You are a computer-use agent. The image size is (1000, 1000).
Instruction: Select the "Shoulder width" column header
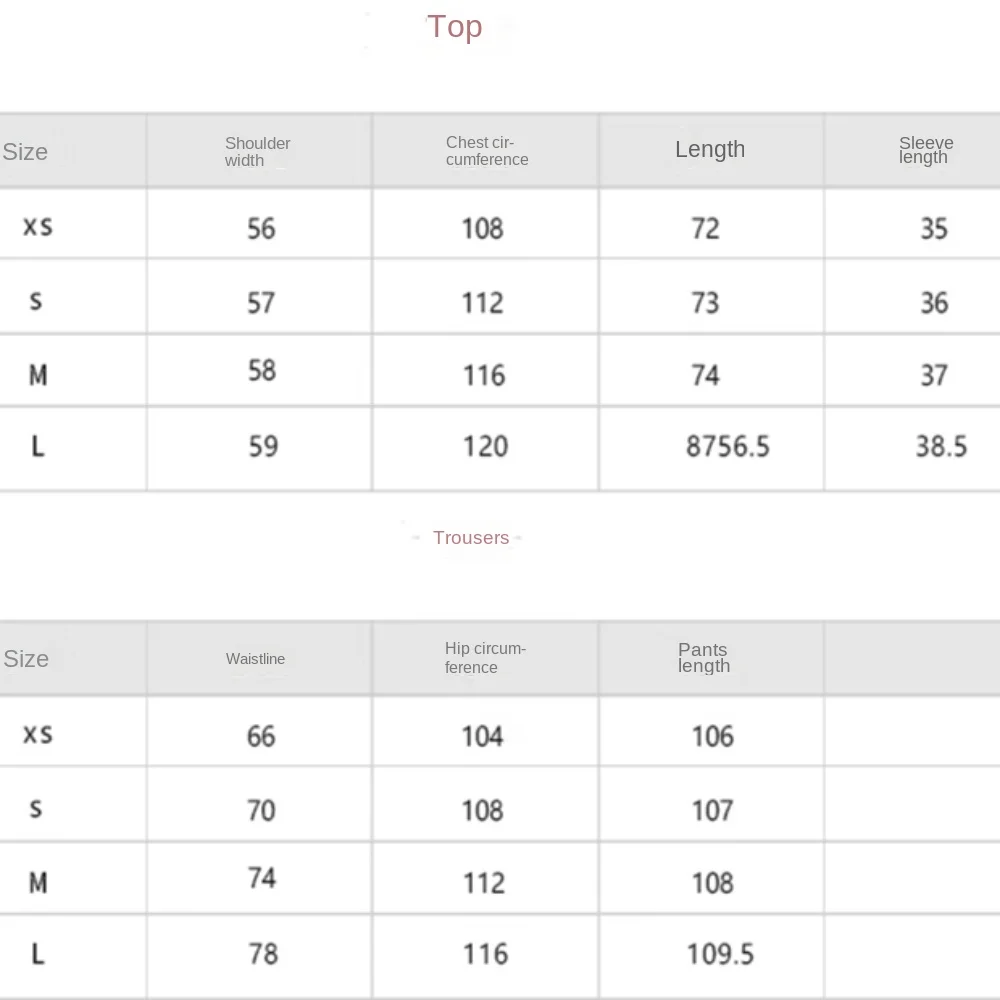(x=257, y=152)
